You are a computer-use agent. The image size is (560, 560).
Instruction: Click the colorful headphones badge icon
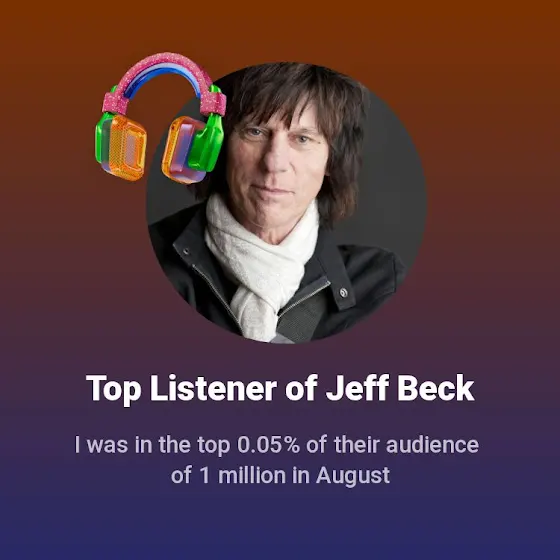[x=161, y=118]
